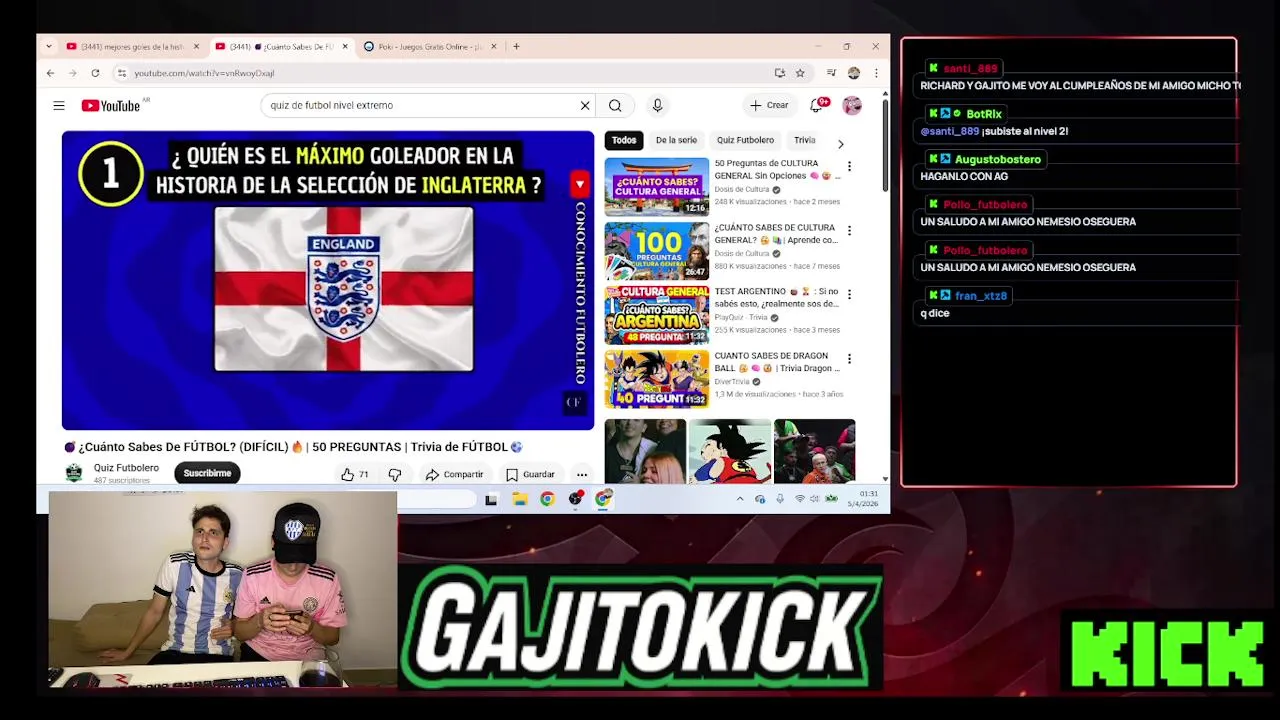This screenshot has height=720, width=1280.
Task: Open the Quiz Futbolero channel name
Action: [x=126, y=468]
